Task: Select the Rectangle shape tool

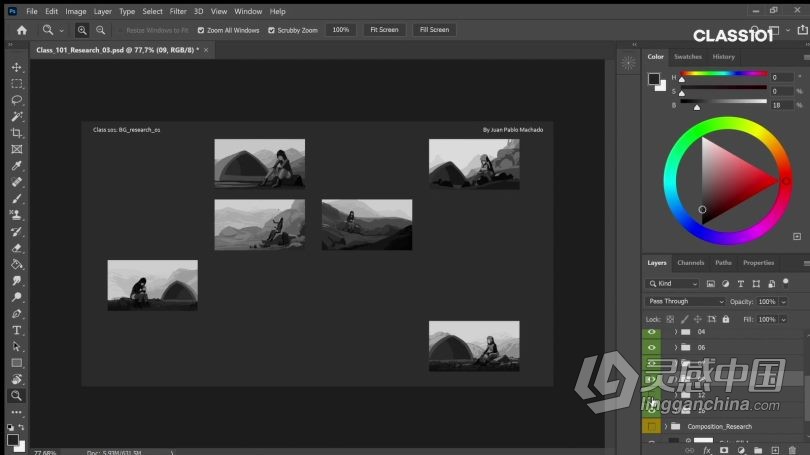Action: click(x=17, y=363)
